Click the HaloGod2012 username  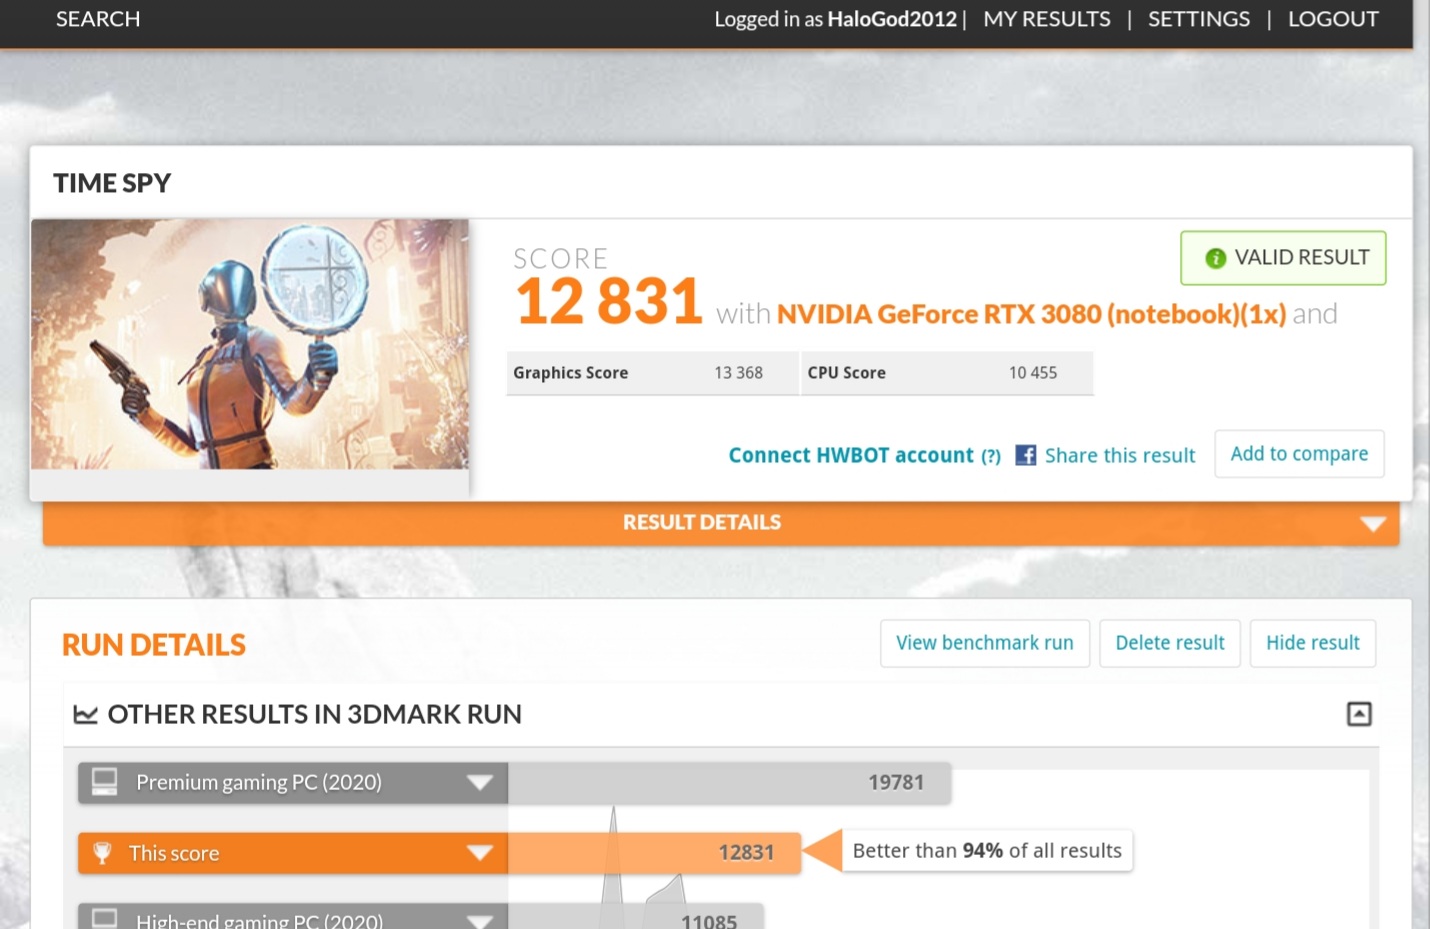click(x=892, y=19)
